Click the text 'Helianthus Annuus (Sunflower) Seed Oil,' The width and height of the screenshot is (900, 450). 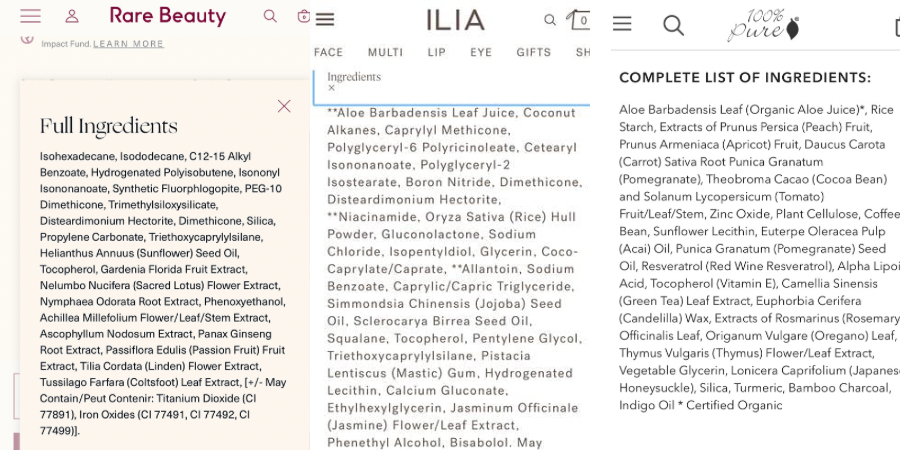pyautogui.click(x=139, y=253)
